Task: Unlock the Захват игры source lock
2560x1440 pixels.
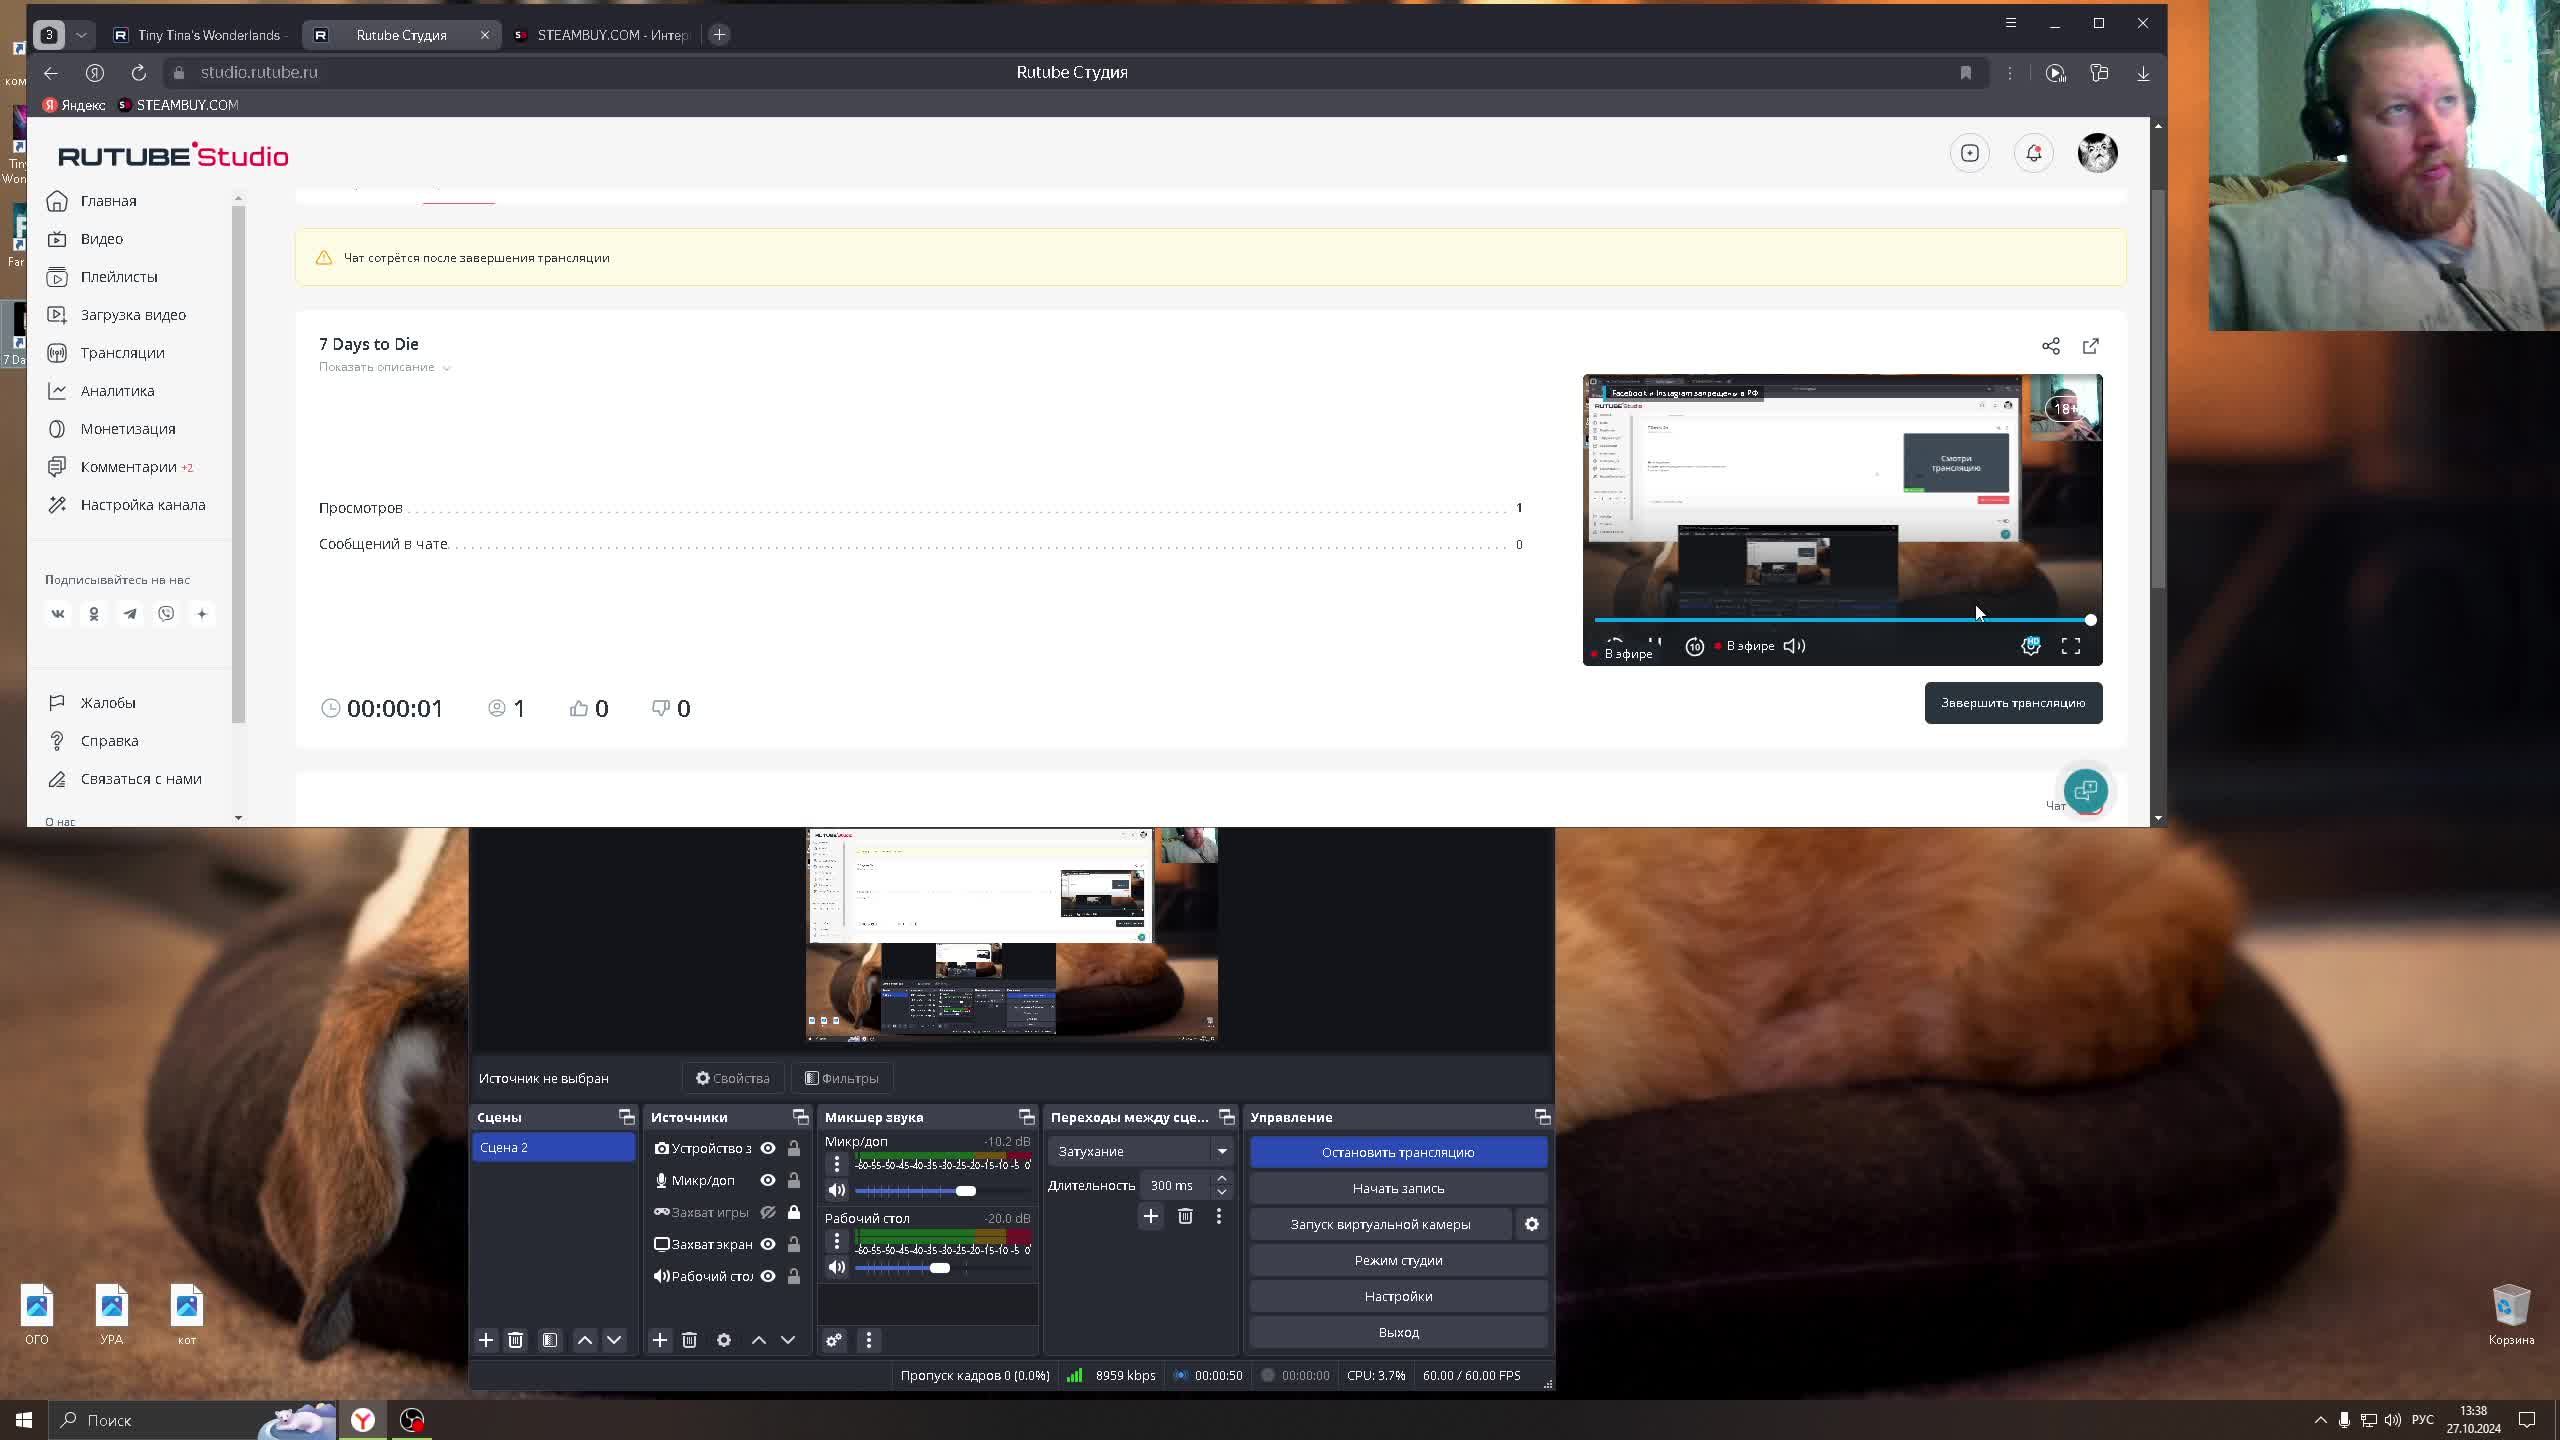Action: click(793, 1212)
